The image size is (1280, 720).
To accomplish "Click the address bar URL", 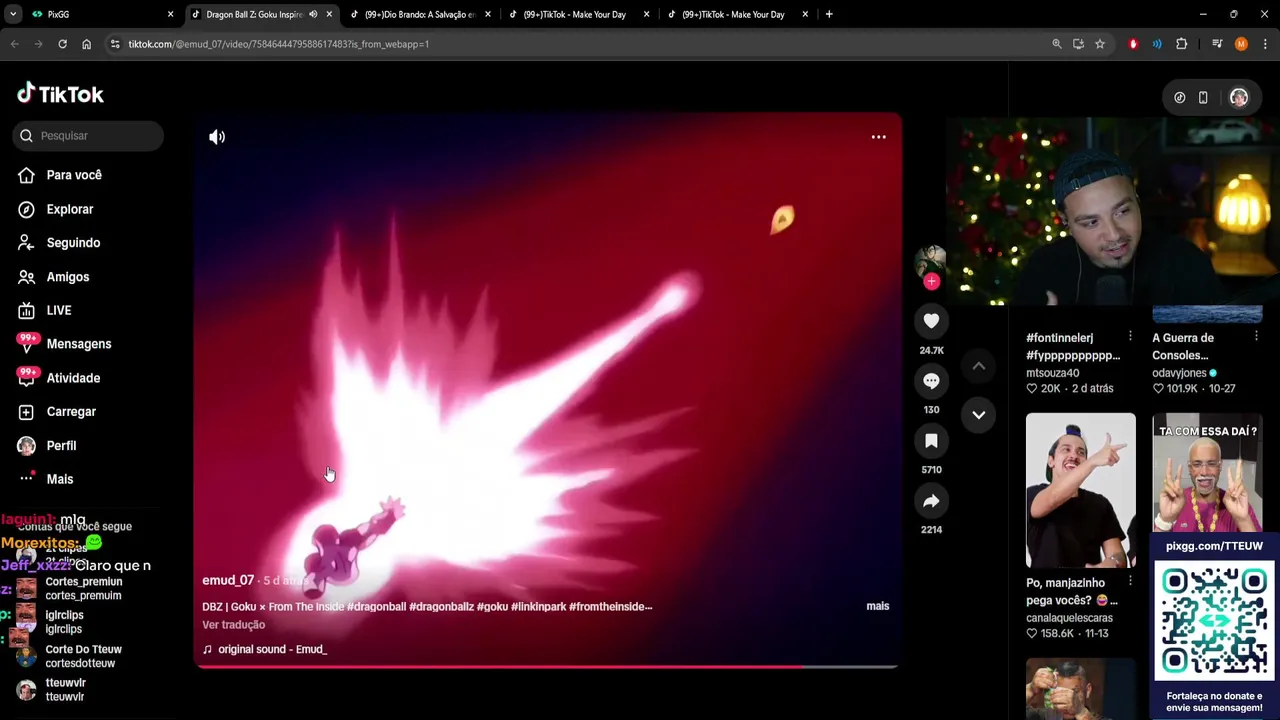I will (278, 44).
